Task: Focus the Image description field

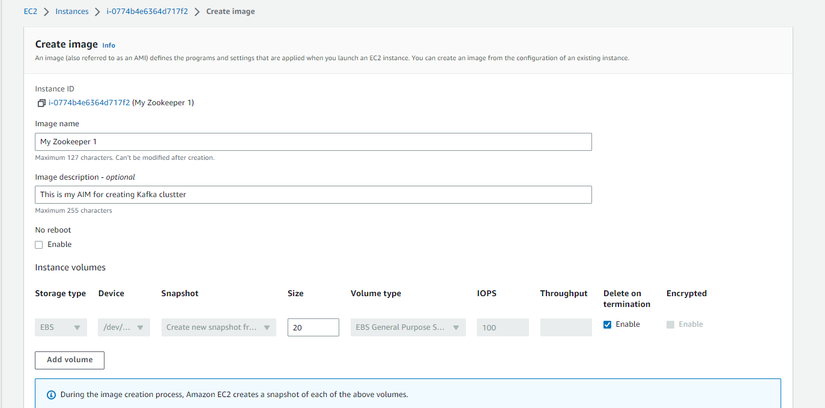Action: 313,195
